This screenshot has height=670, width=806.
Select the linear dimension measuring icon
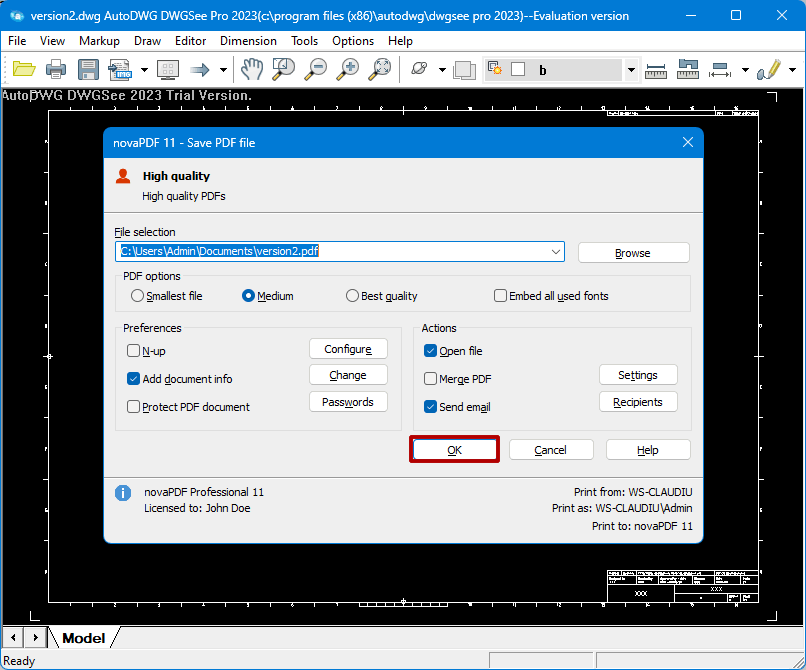[x=656, y=69]
